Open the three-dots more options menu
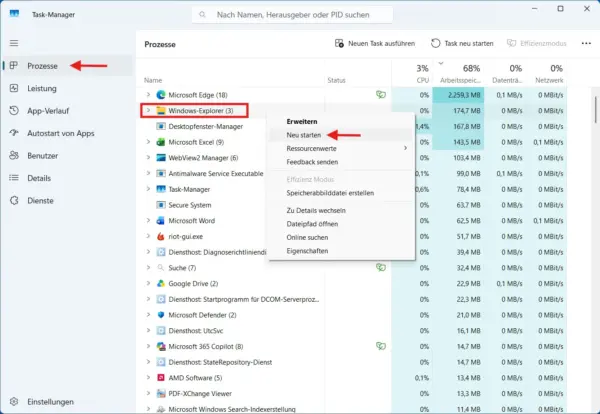This screenshot has height=414, width=600. [x=586, y=43]
